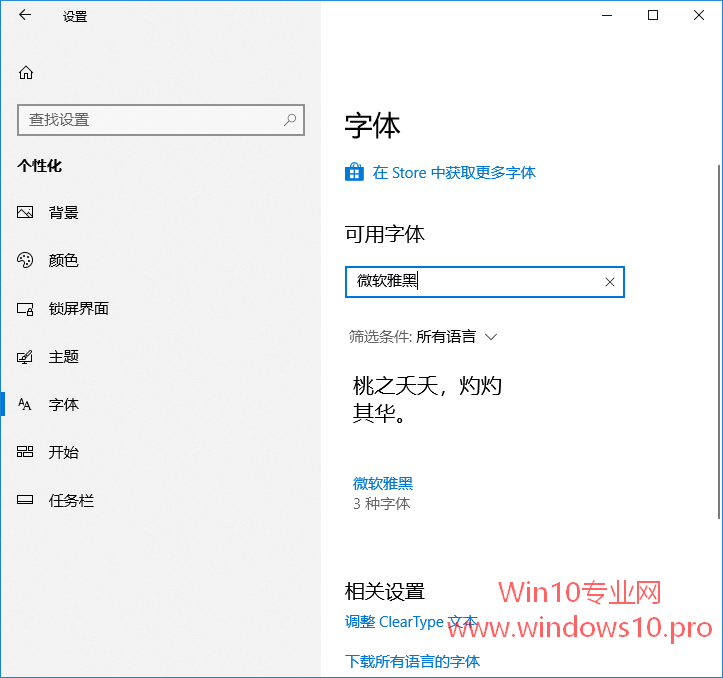Click the Store shopping bag icon
Image resolution: width=723 pixels, height=678 pixels.
pyautogui.click(x=354, y=172)
